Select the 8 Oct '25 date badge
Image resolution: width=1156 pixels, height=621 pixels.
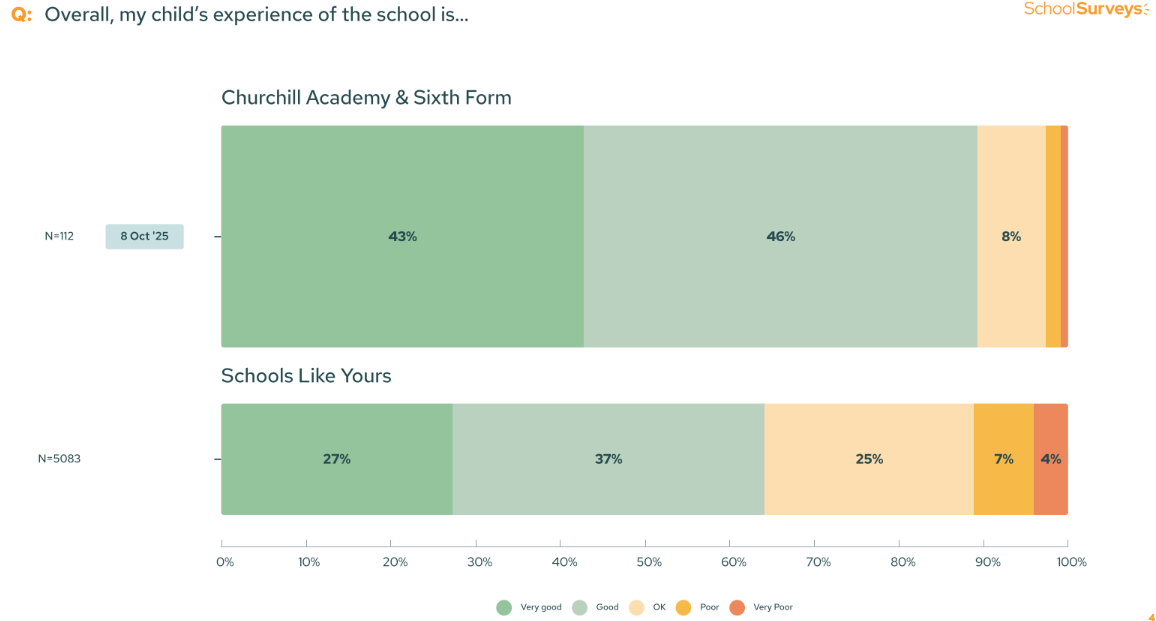pos(145,237)
